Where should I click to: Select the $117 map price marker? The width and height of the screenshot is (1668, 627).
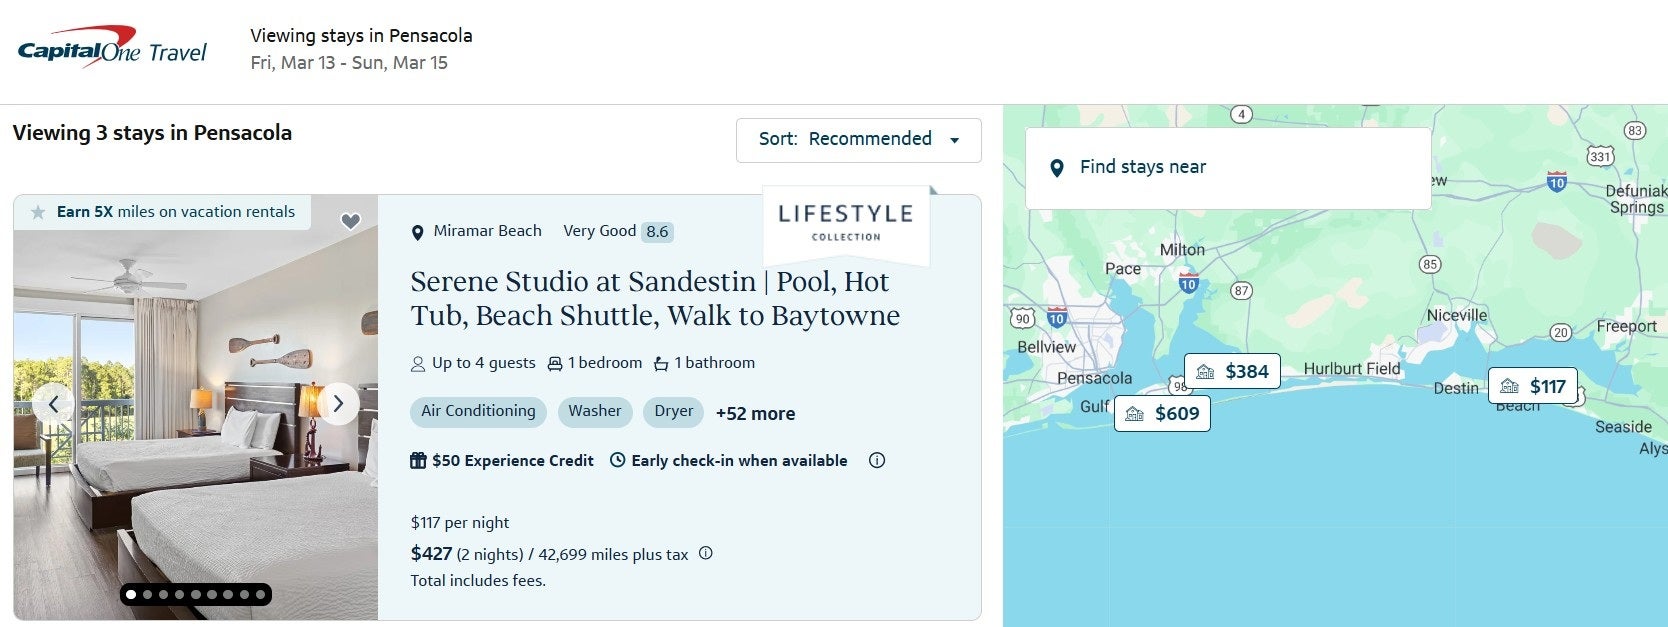pyautogui.click(x=1533, y=387)
